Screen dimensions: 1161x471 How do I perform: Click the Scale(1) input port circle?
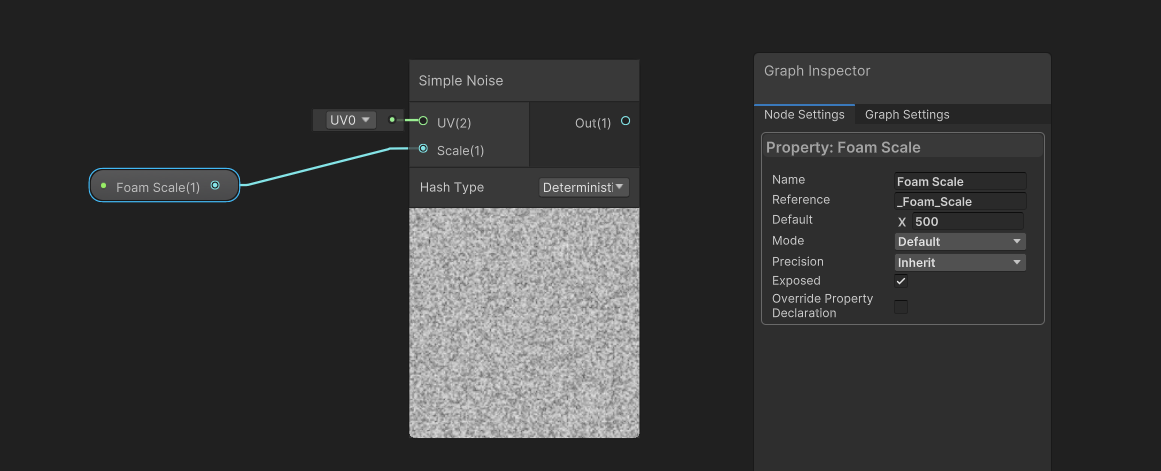[x=423, y=149]
